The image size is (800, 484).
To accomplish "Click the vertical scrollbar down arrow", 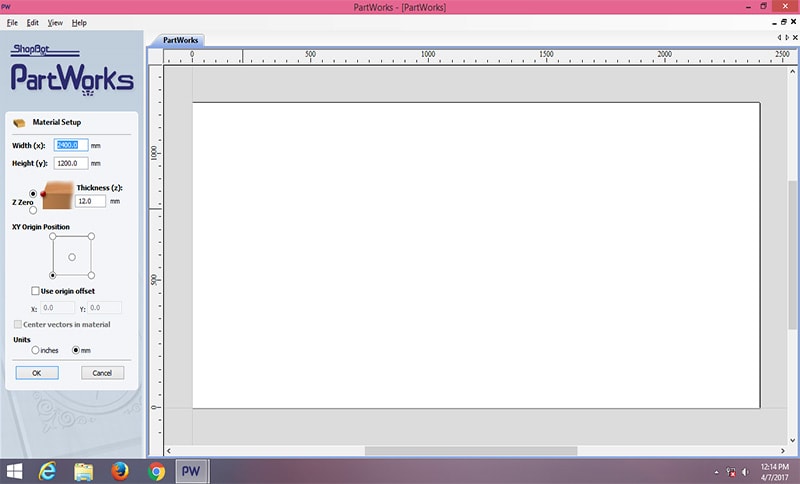I will (792, 441).
